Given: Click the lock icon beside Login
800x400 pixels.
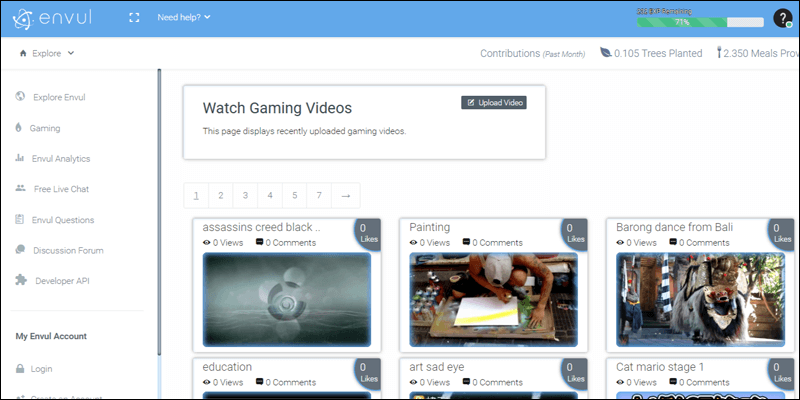Looking at the screenshot, I should pos(20,368).
